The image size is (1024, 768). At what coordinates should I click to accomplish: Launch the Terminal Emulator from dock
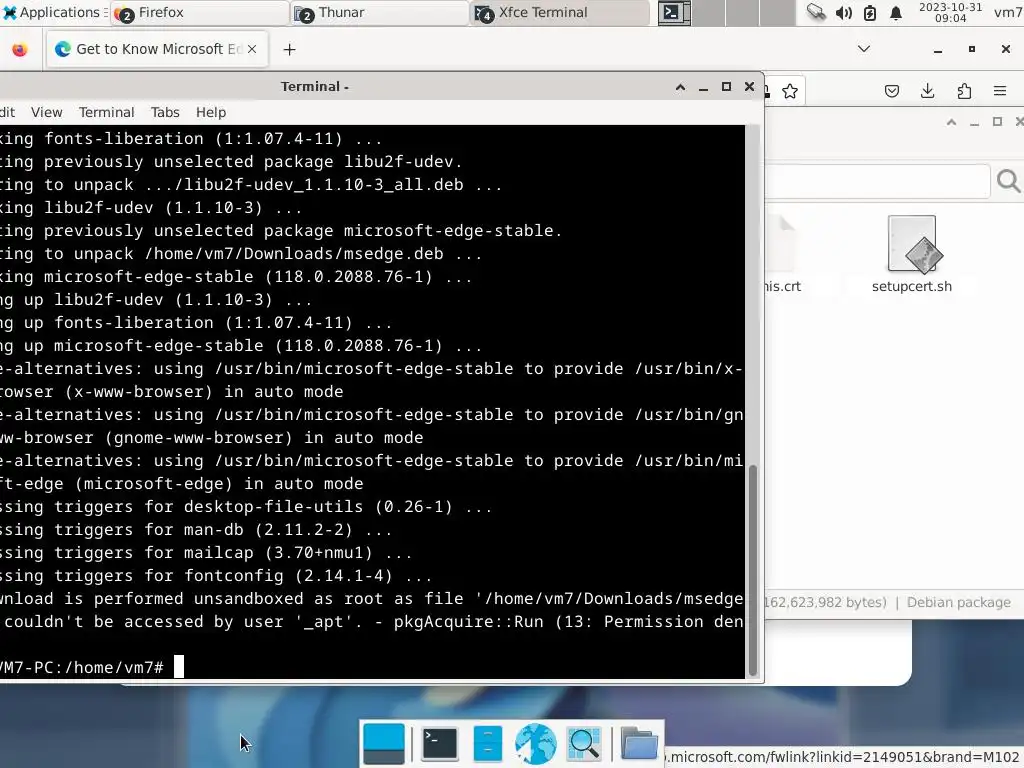click(x=440, y=744)
